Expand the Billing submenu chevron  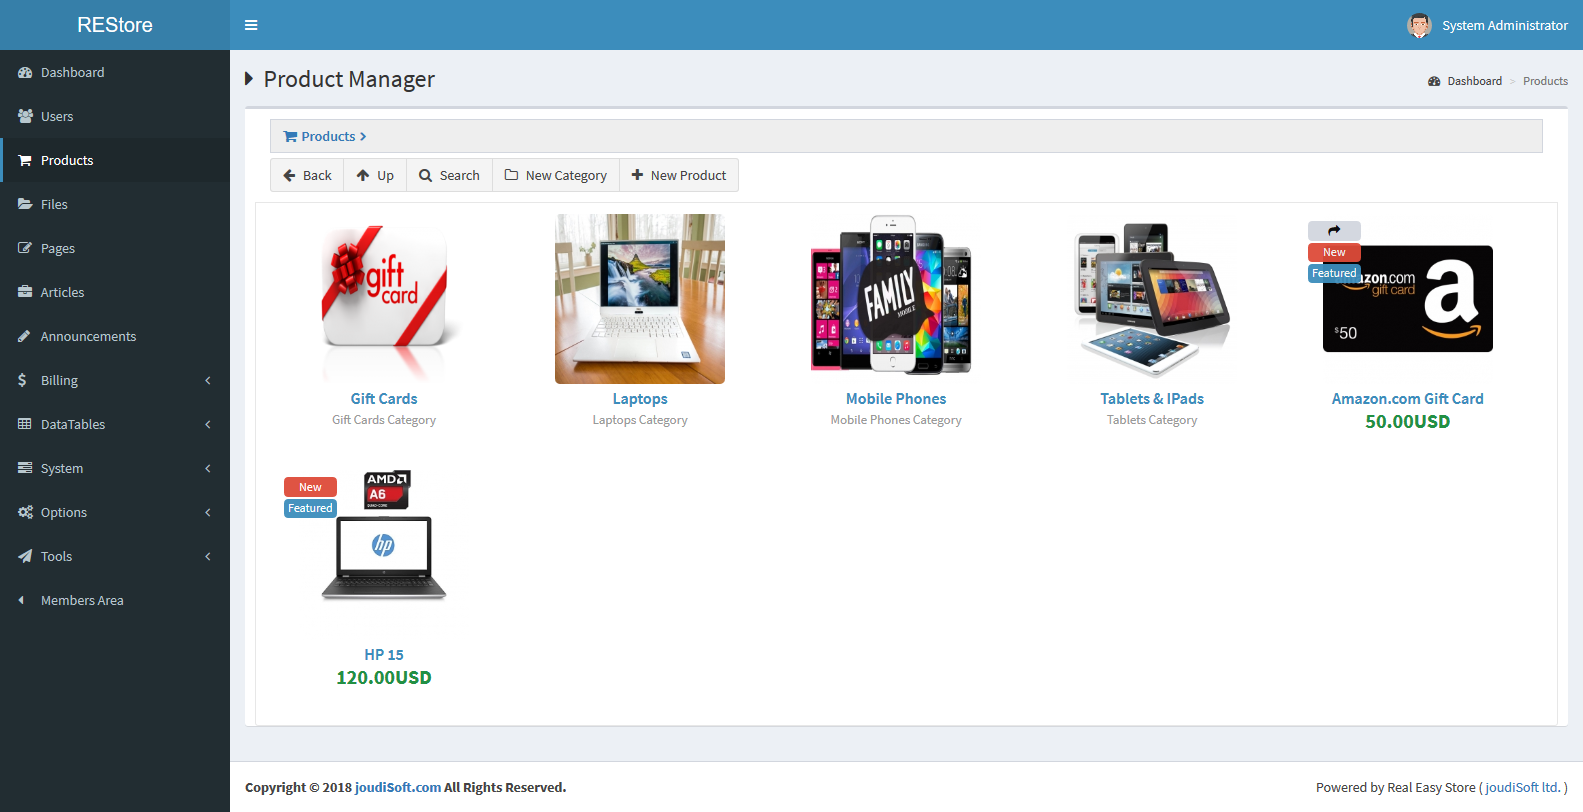[208, 380]
